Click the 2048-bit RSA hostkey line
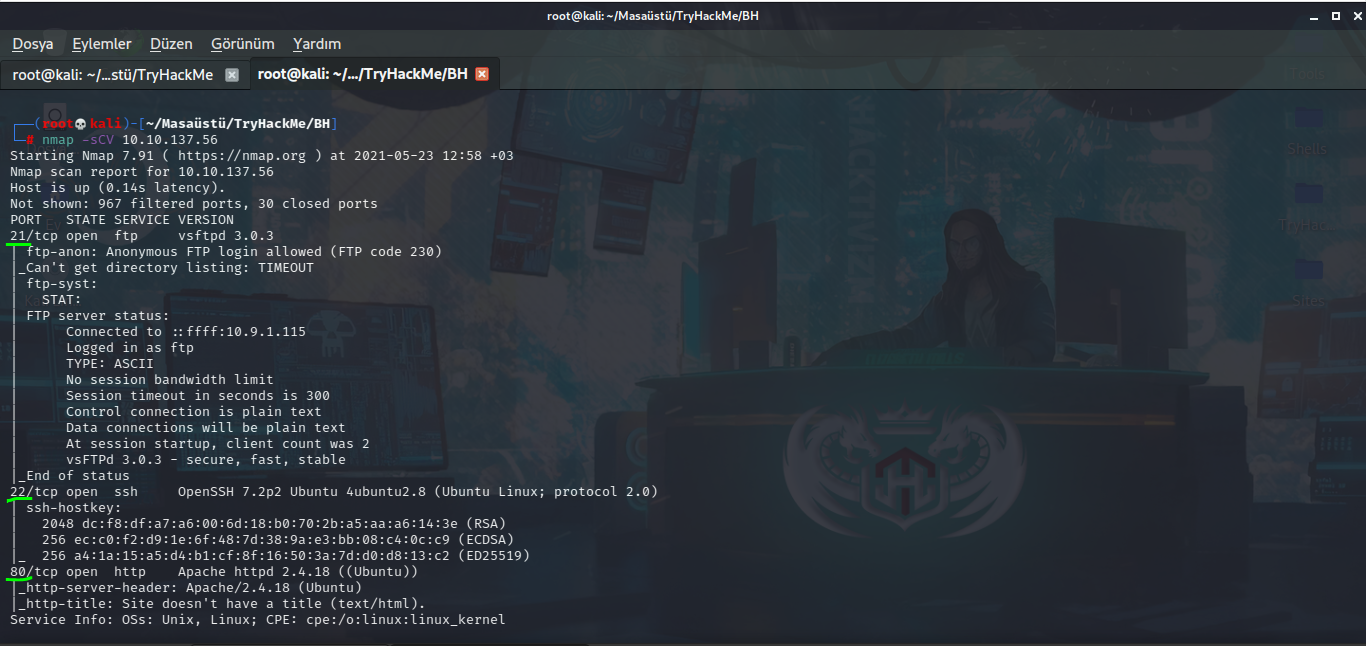The height and width of the screenshot is (646, 1366). click(274, 524)
